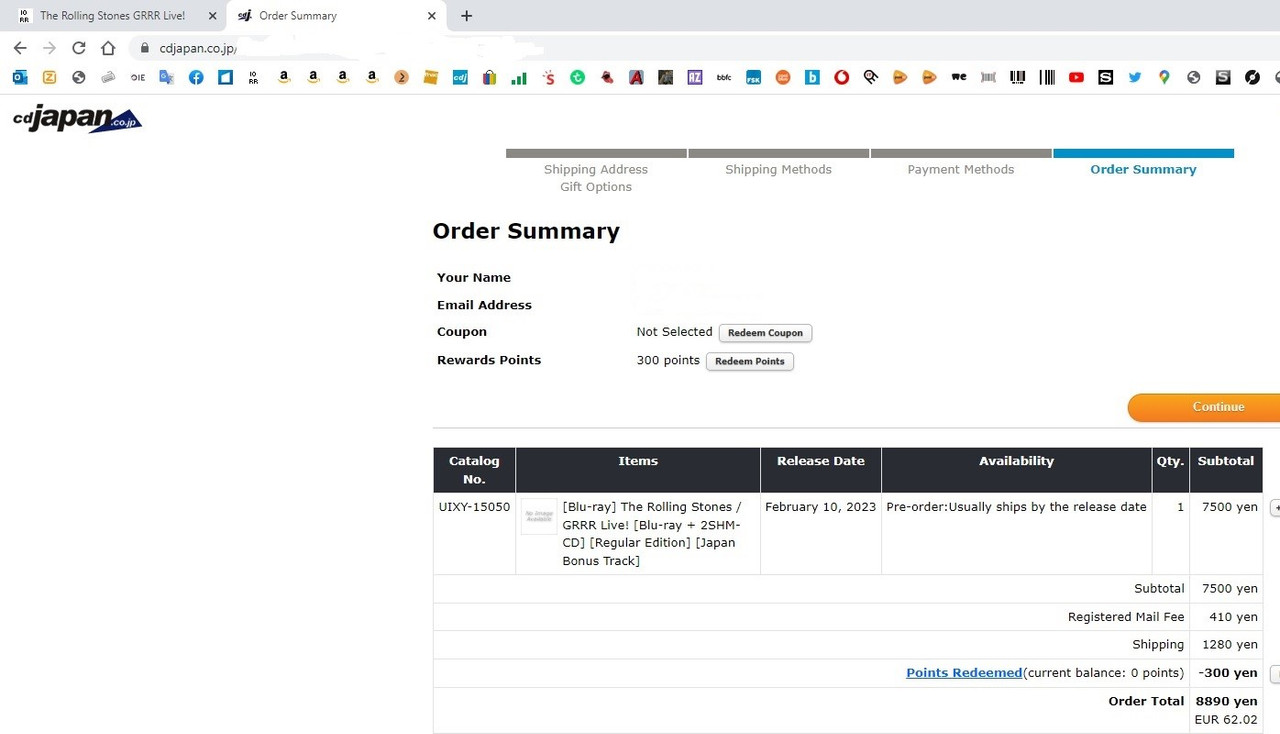Click the Redeem Coupon button
1280x734 pixels.
click(x=765, y=333)
